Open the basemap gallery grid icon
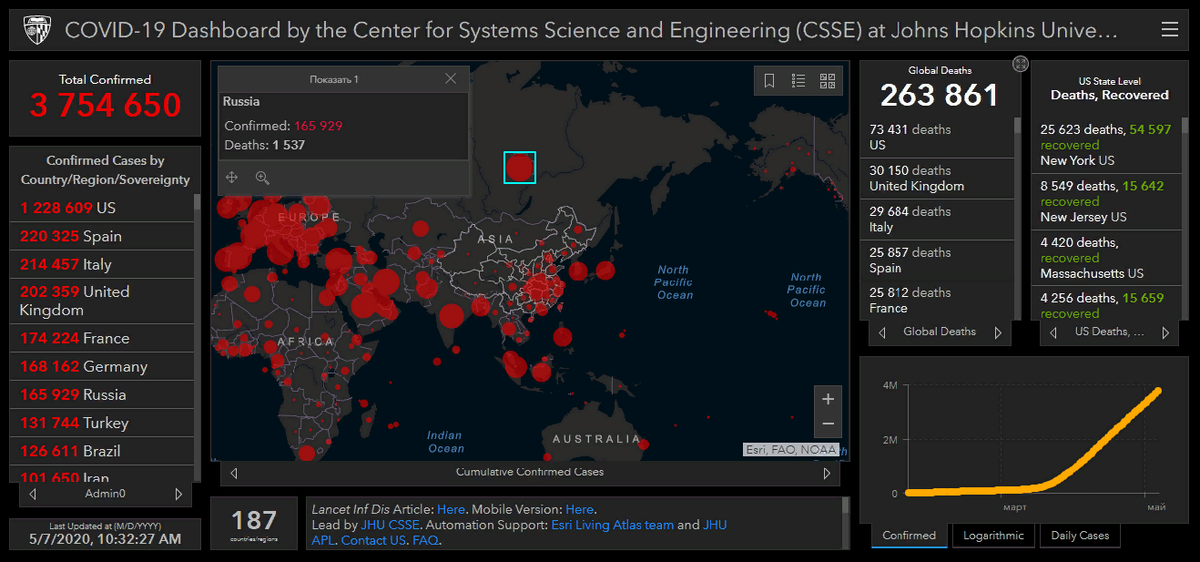Viewport: 1200px width, 562px height. click(828, 81)
